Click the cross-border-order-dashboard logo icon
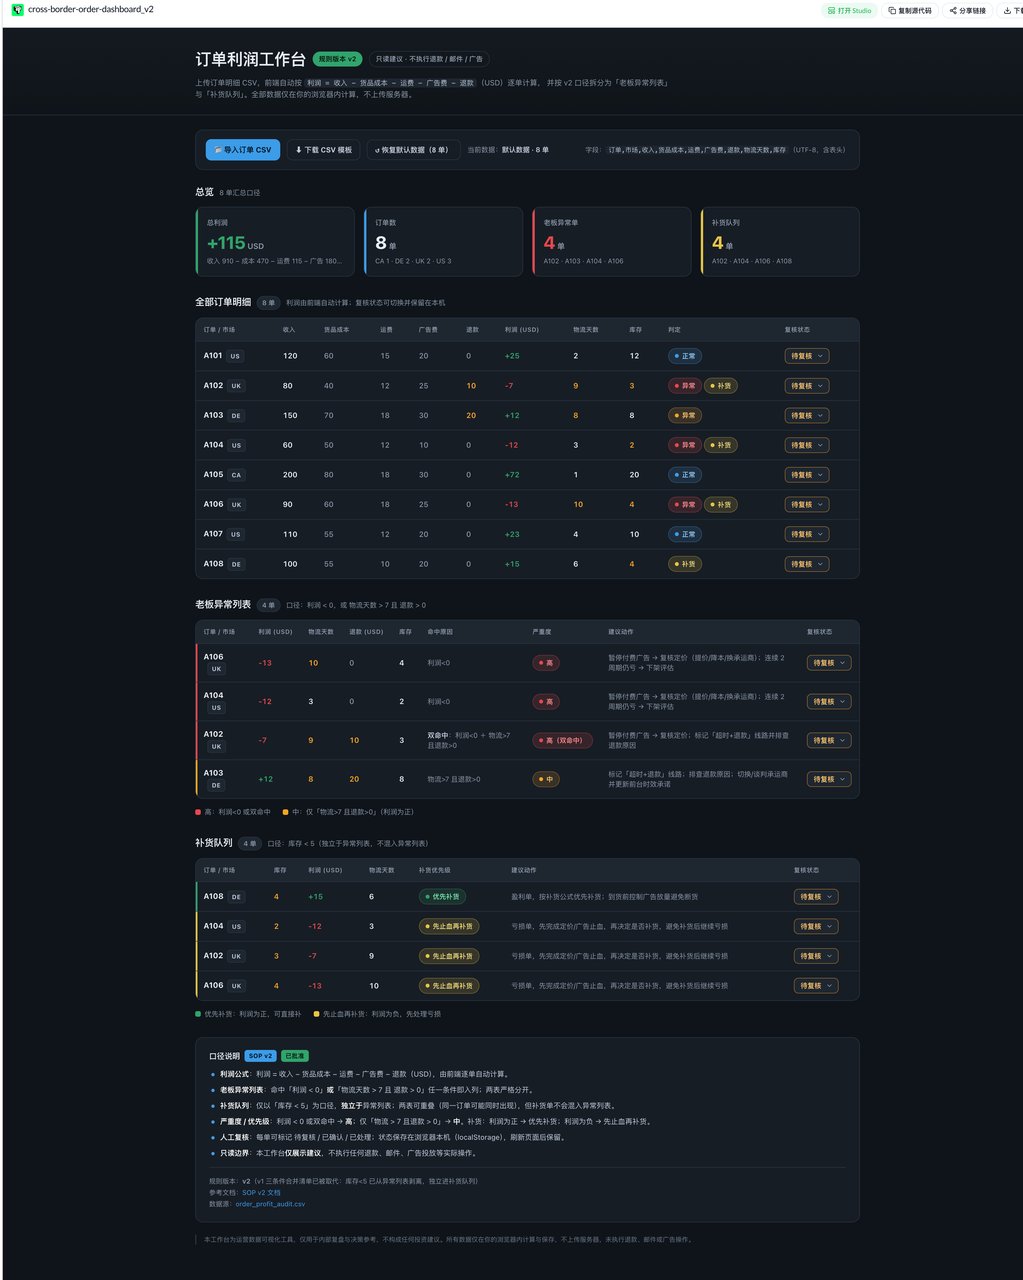The height and width of the screenshot is (1280, 1023). 18,10
